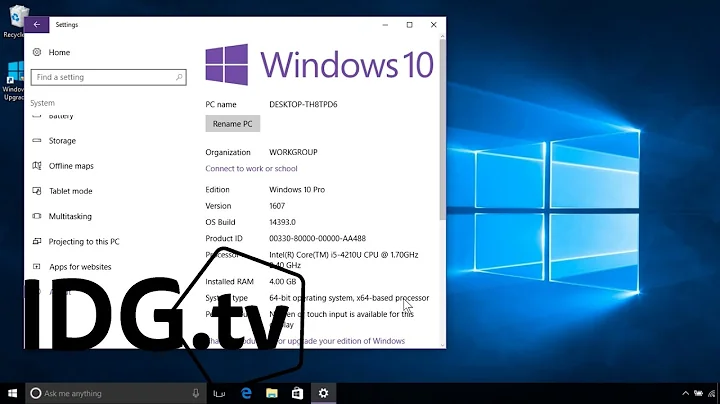Open Storage settings
The width and height of the screenshot is (720, 404).
(x=62, y=141)
